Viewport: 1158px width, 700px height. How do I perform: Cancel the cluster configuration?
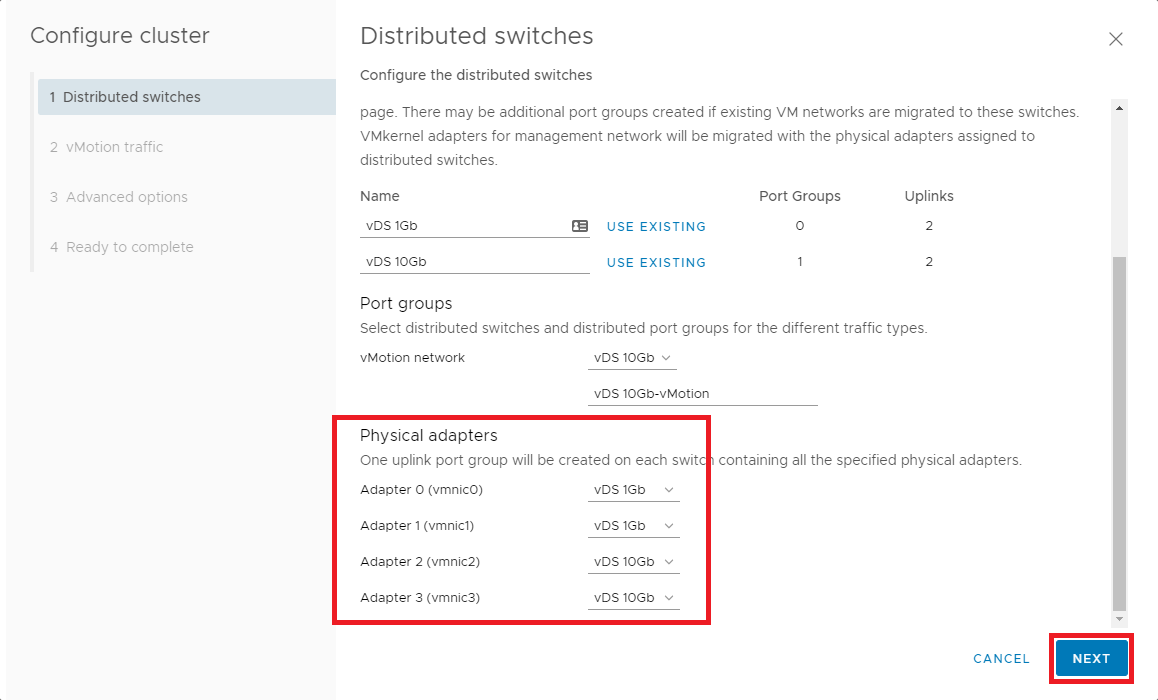tap(1001, 659)
